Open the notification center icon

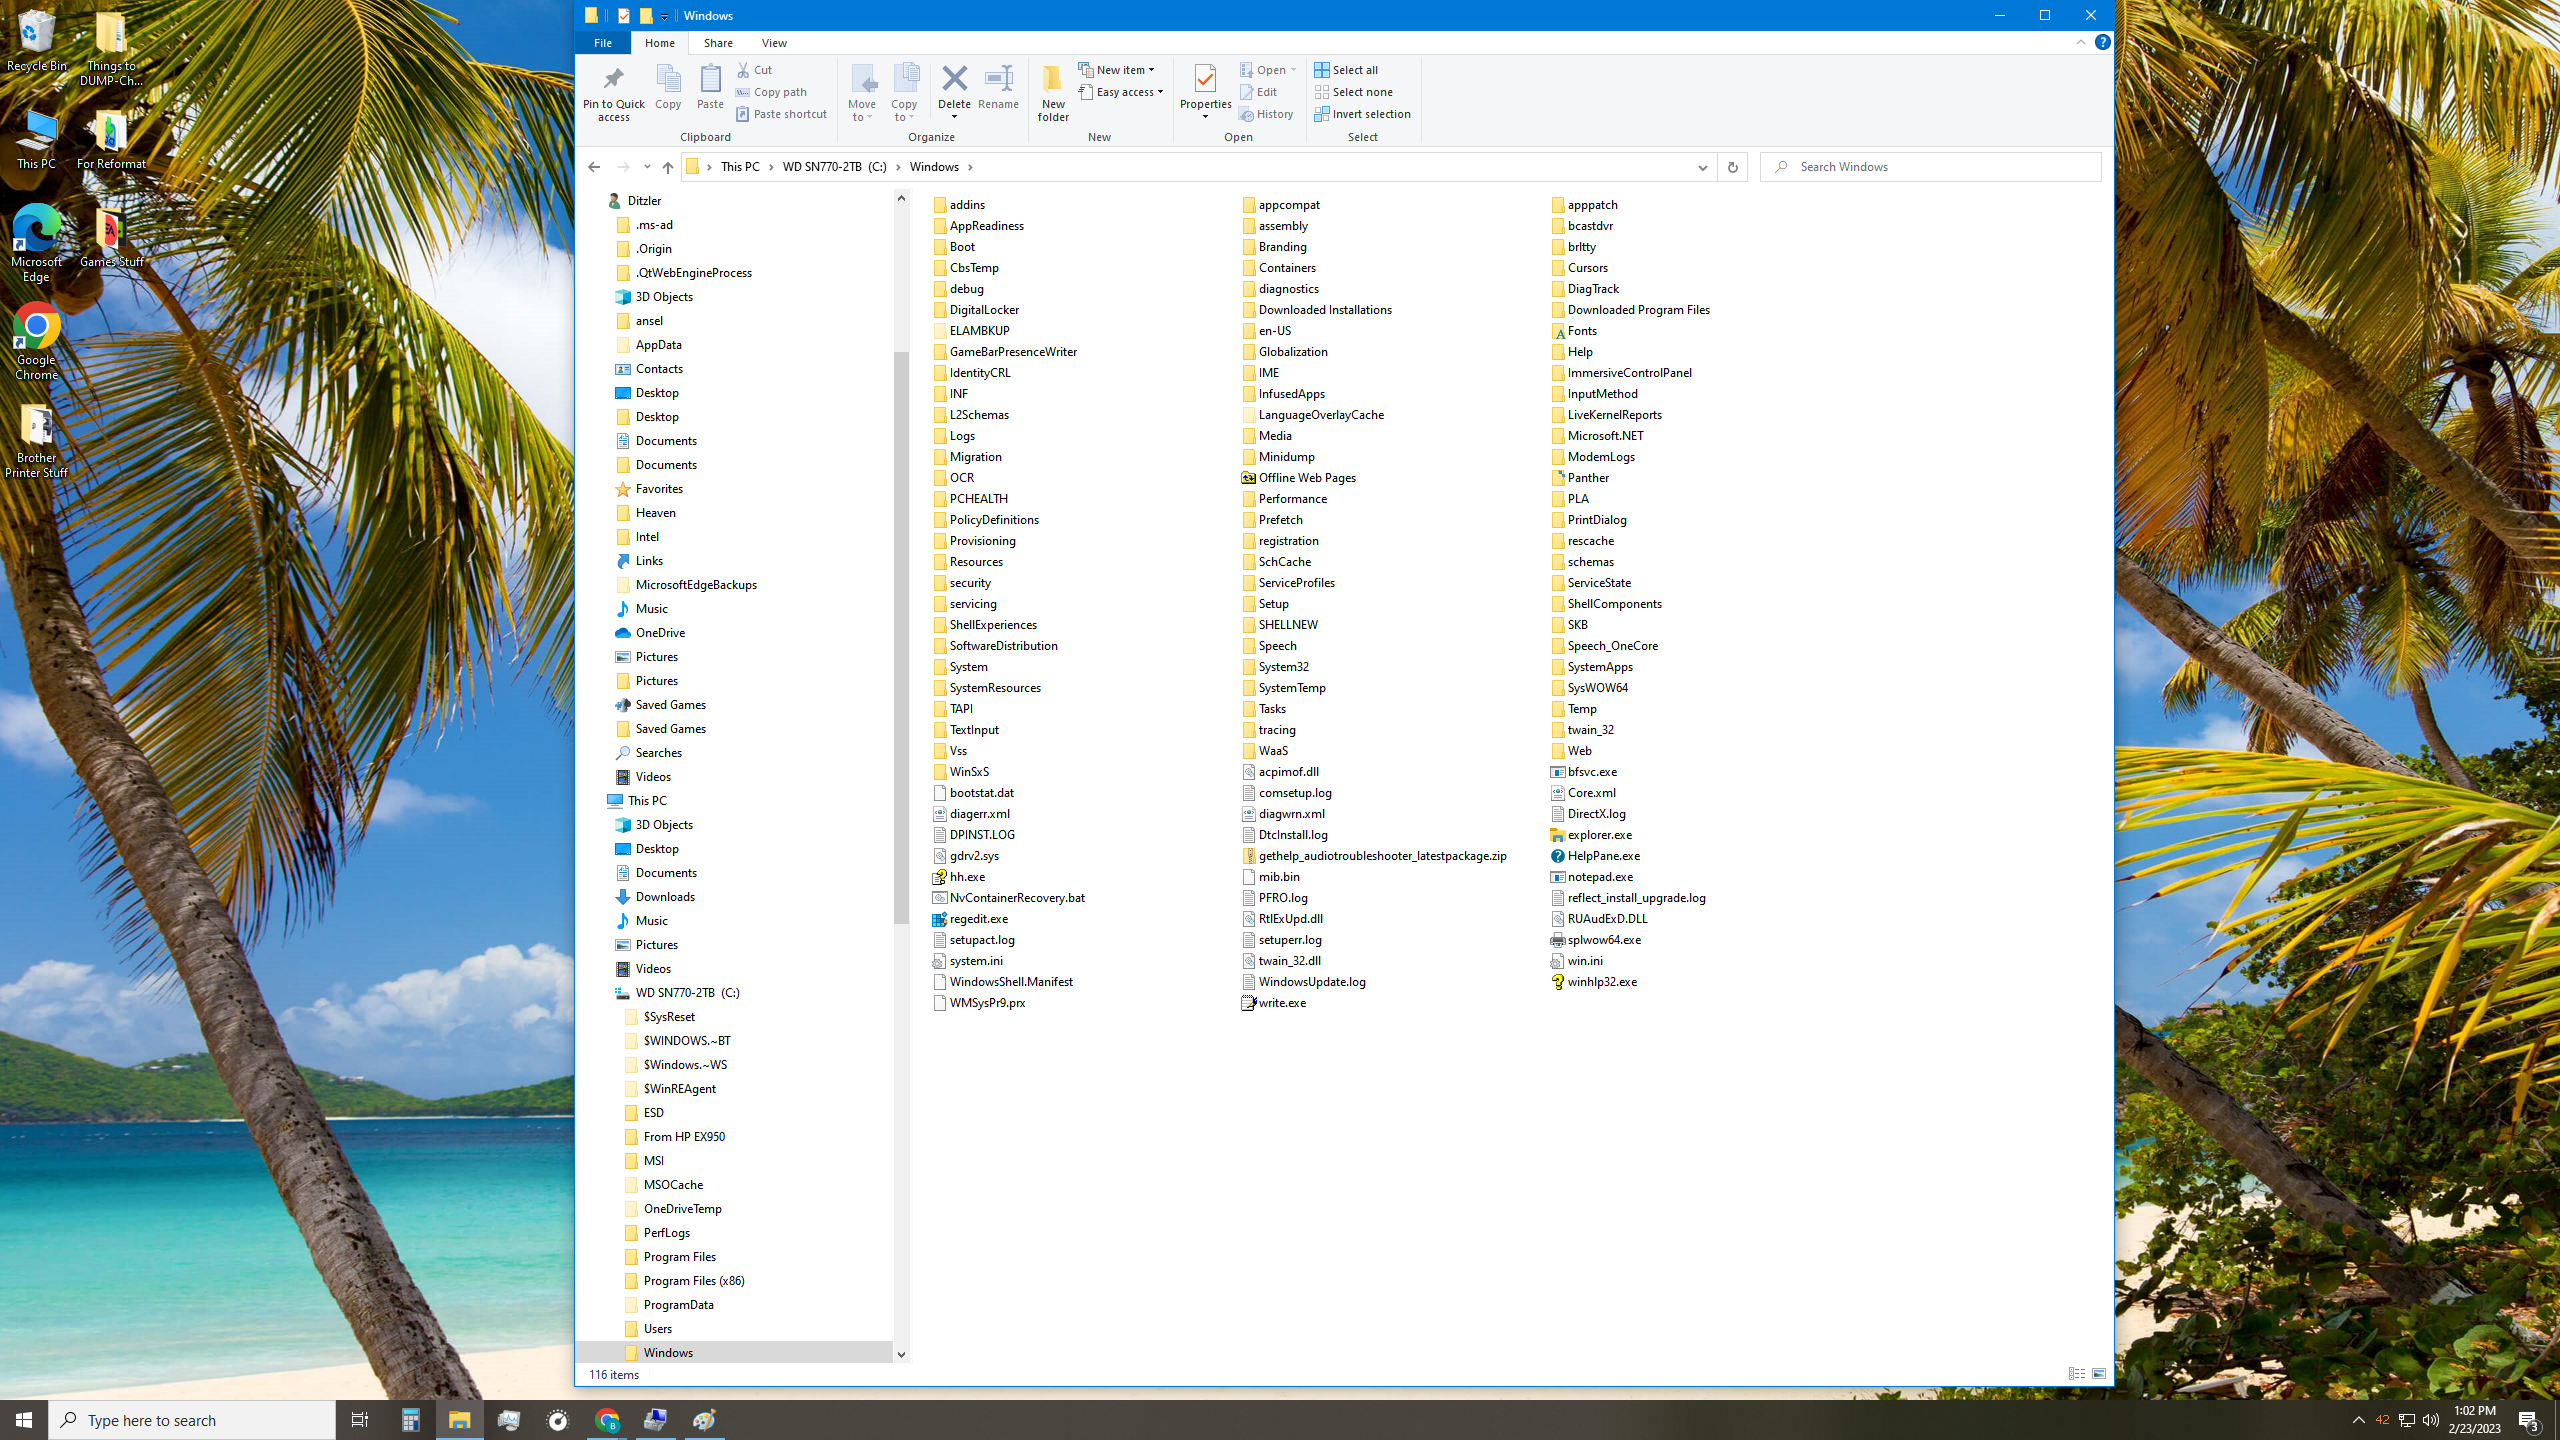pos(2529,1420)
